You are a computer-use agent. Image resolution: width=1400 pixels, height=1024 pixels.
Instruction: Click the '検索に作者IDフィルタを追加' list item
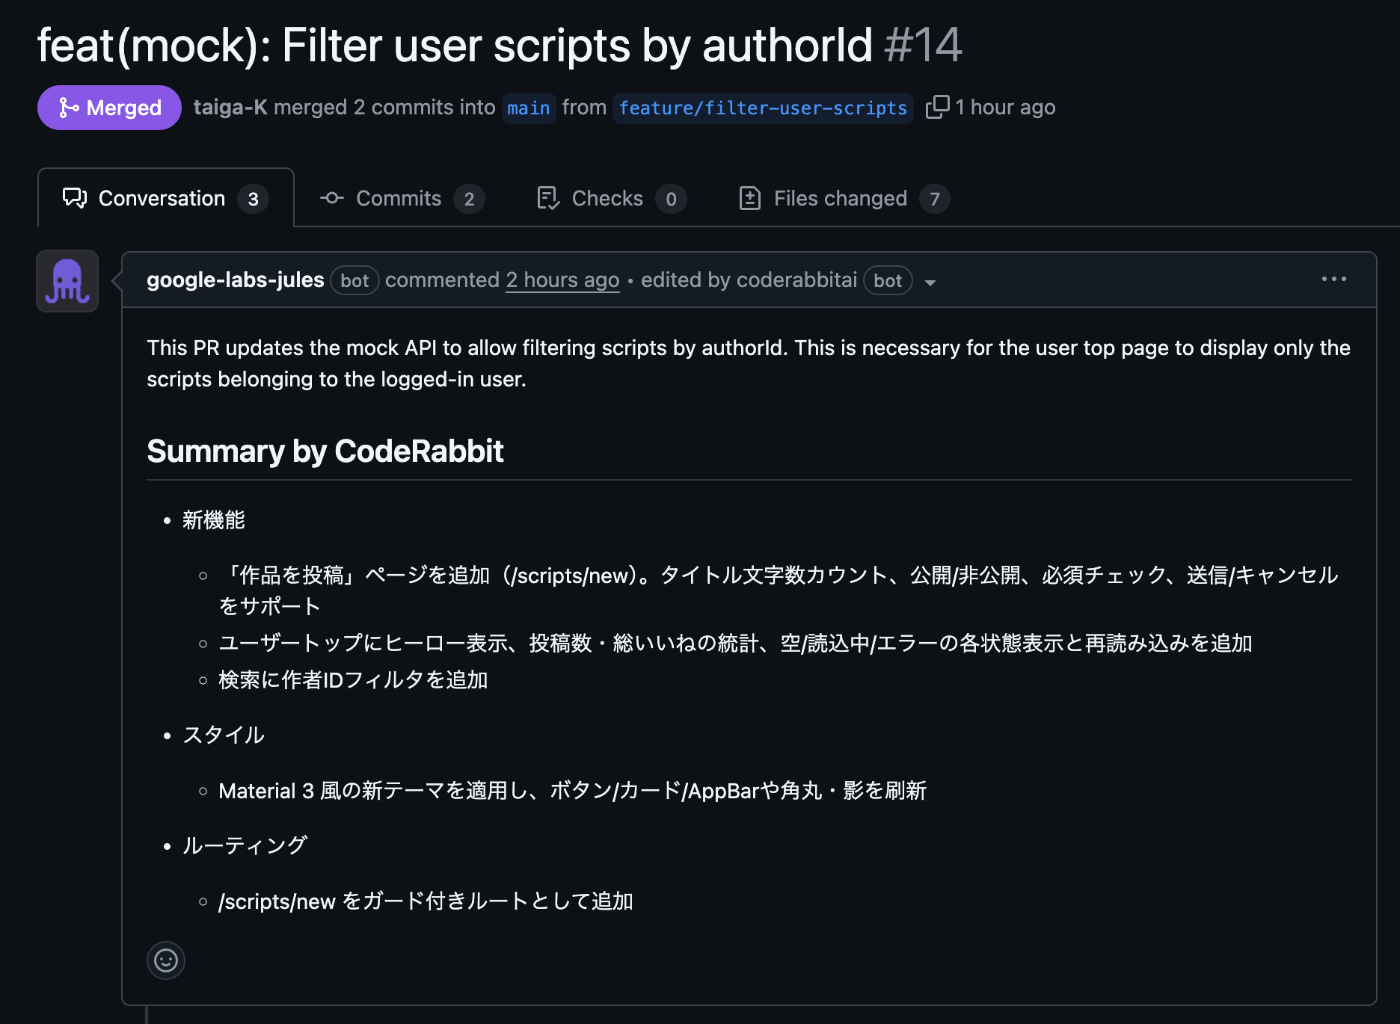point(353,680)
